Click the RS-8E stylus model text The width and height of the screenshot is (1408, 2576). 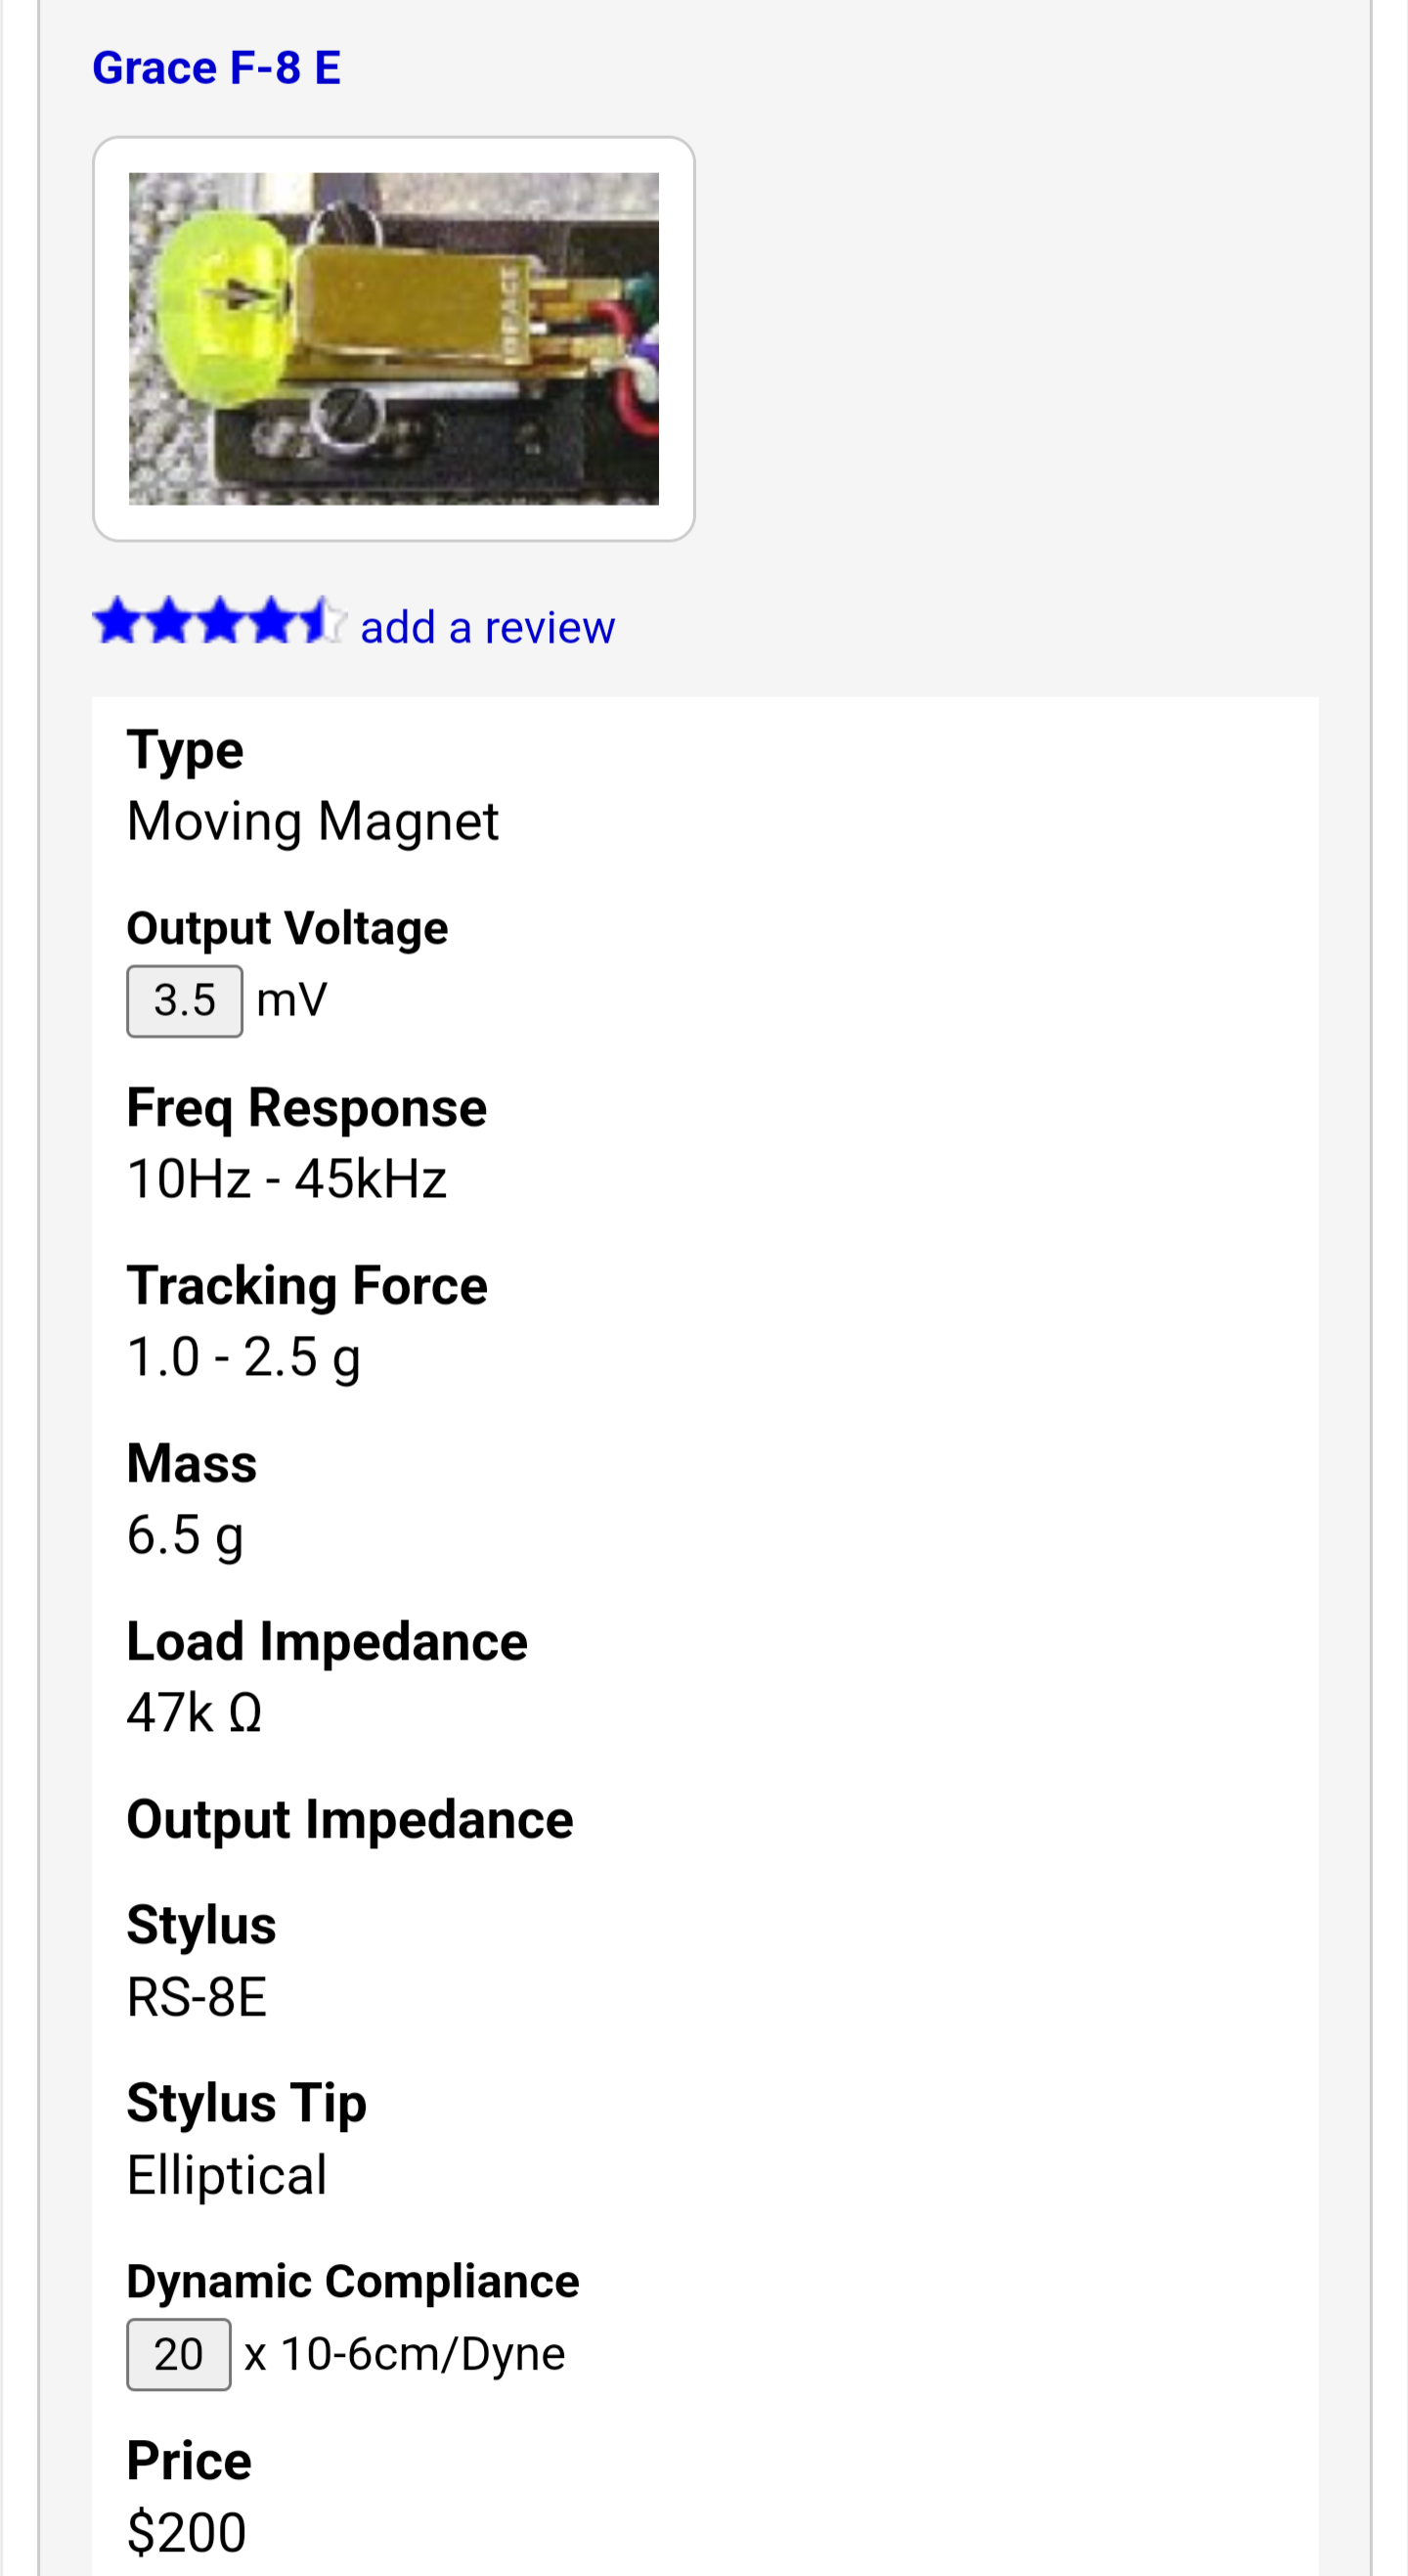(196, 1997)
